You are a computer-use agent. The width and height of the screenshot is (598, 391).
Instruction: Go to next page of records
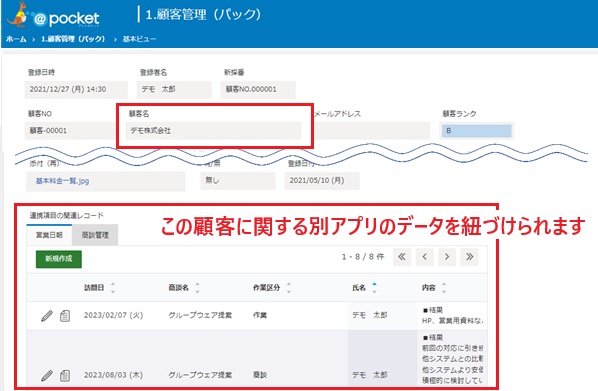tap(447, 257)
